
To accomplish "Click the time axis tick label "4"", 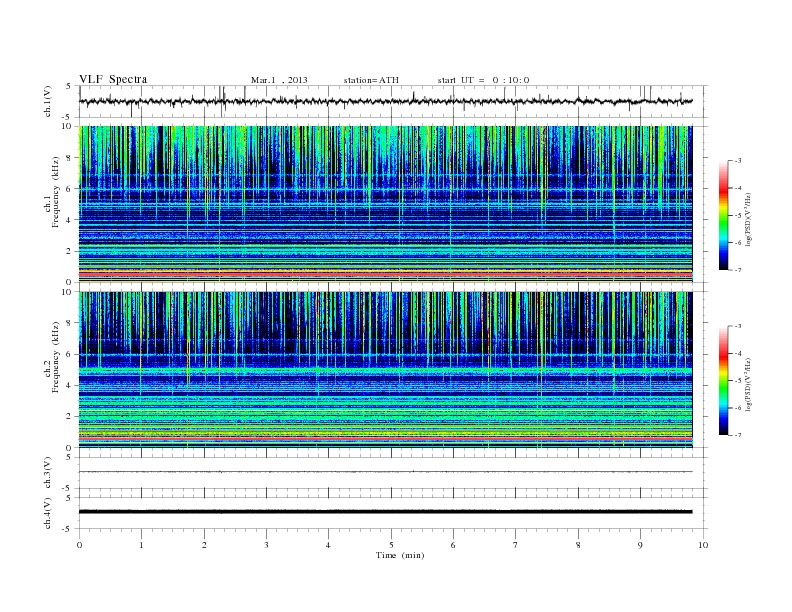I will (x=328, y=545).
